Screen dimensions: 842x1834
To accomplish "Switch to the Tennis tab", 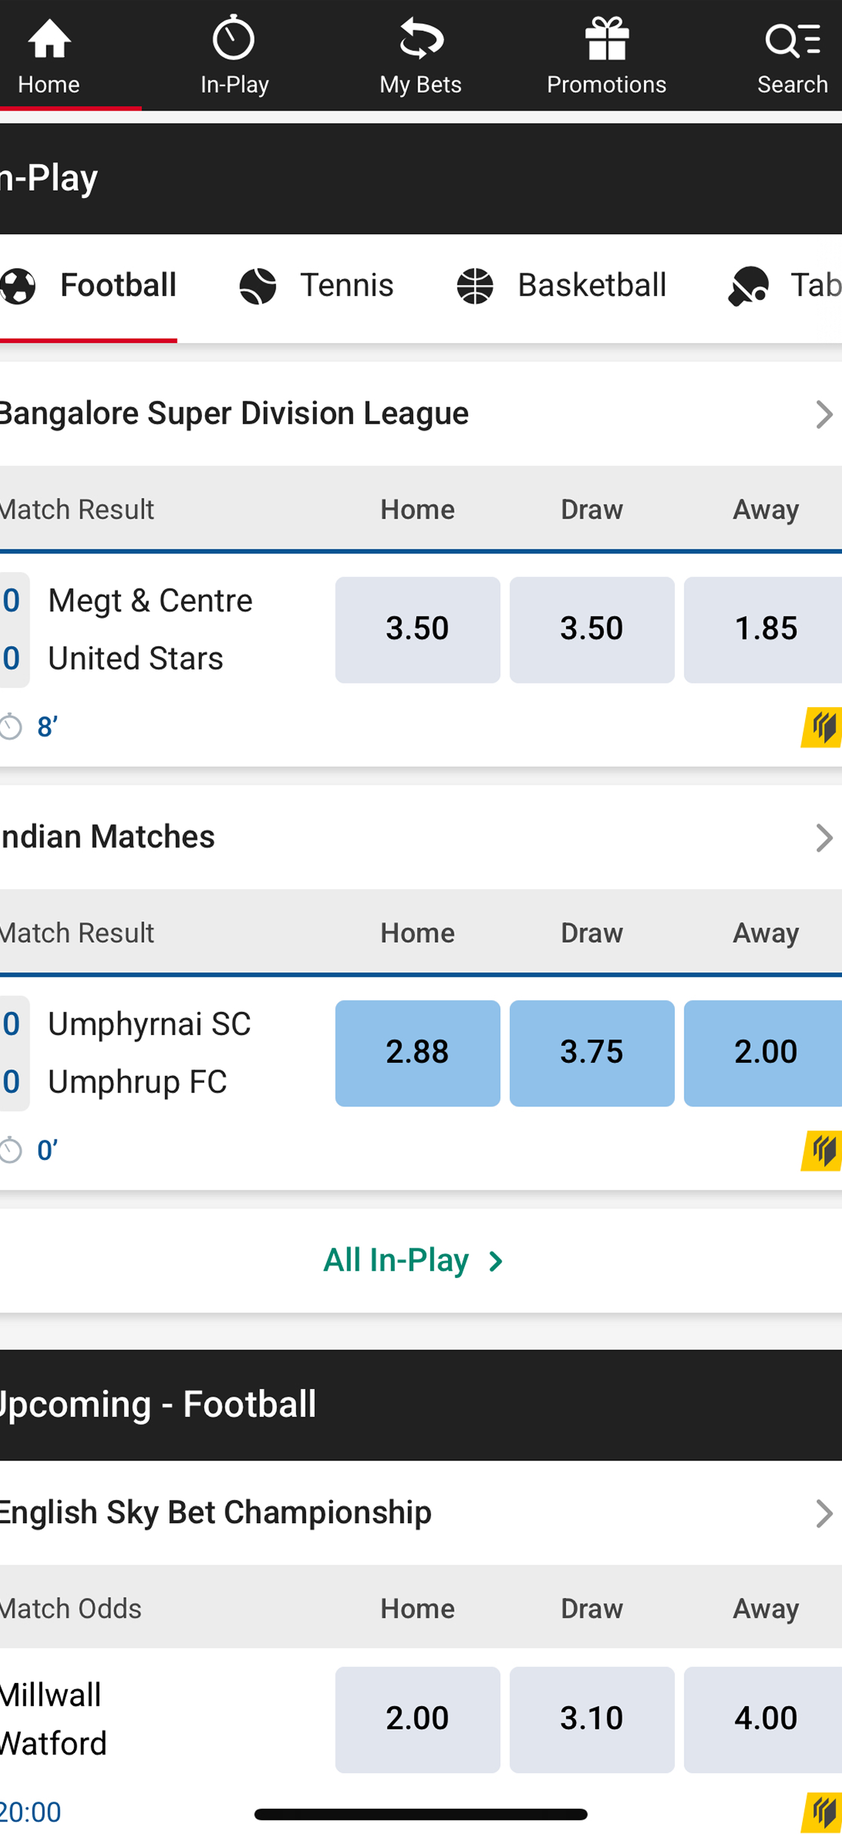I will [317, 286].
